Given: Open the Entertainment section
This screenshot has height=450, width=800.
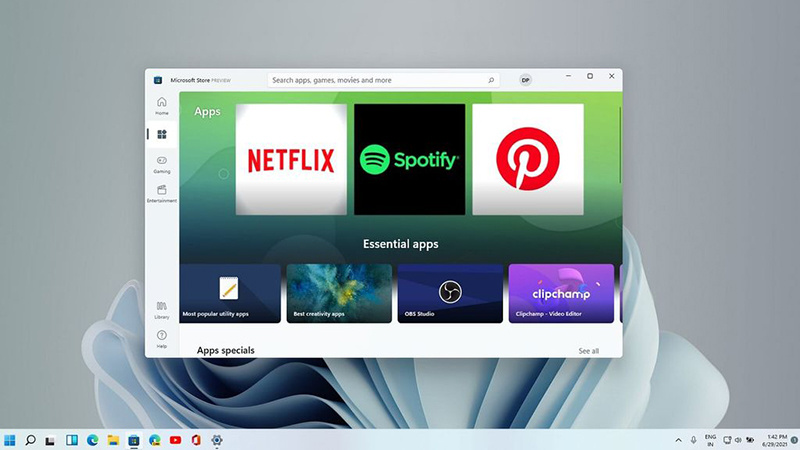Looking at the screenshot, I should click(162, 194).
